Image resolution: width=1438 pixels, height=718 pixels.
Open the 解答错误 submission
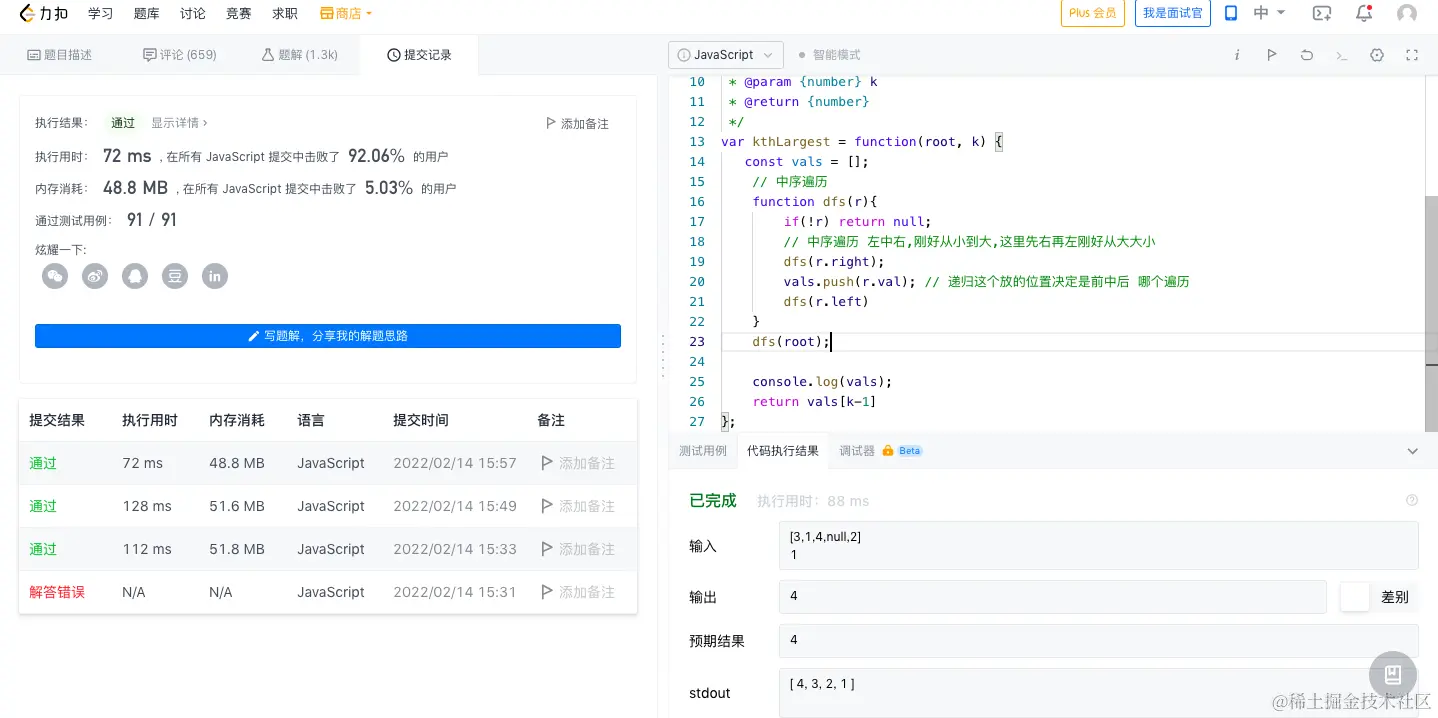pos(57,592)
